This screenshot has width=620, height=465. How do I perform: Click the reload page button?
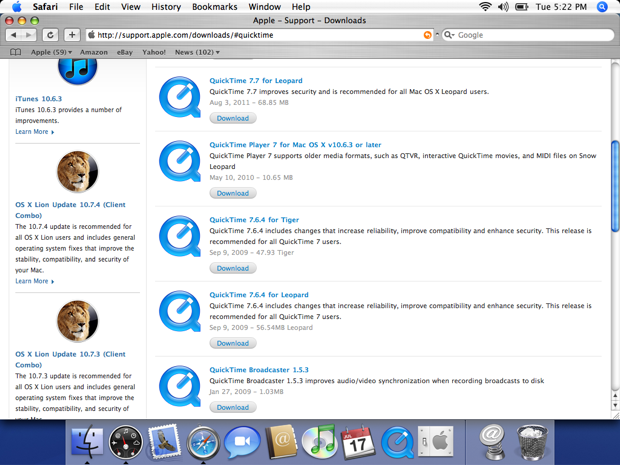pyautogui.click(x=50, y=35)
